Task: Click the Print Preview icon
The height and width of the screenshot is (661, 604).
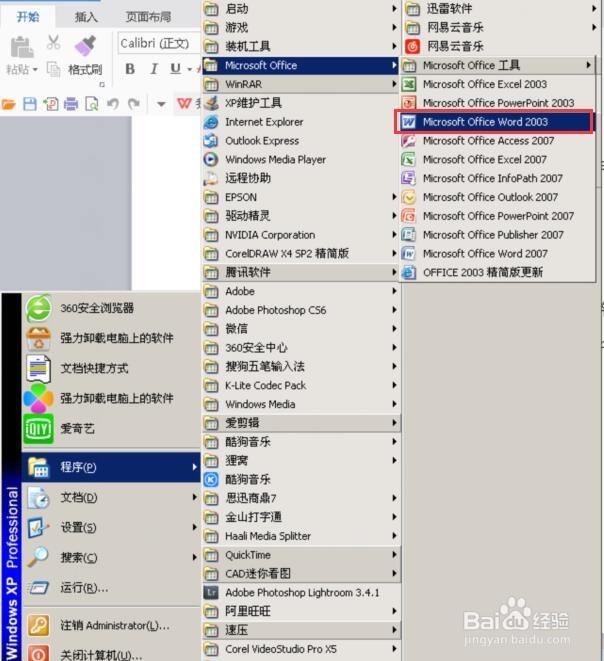Action: pos(91,104)
